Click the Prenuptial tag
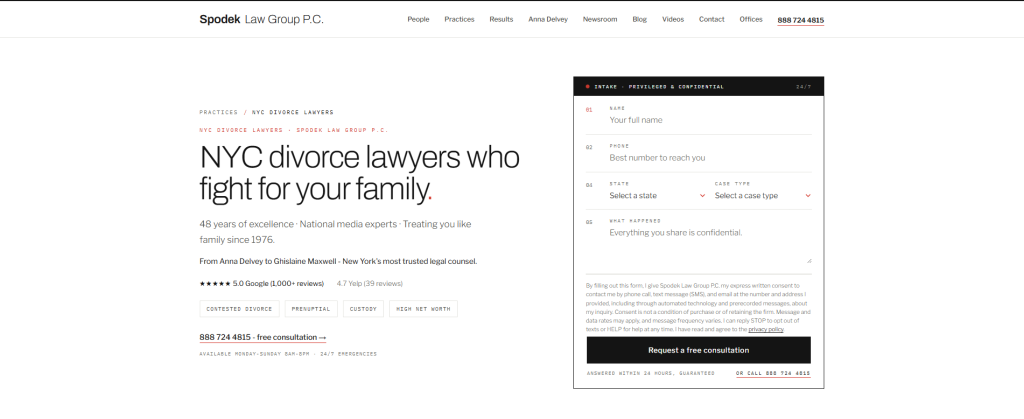The height and width of the screenshot is (419, 1024). click(311, 309)
